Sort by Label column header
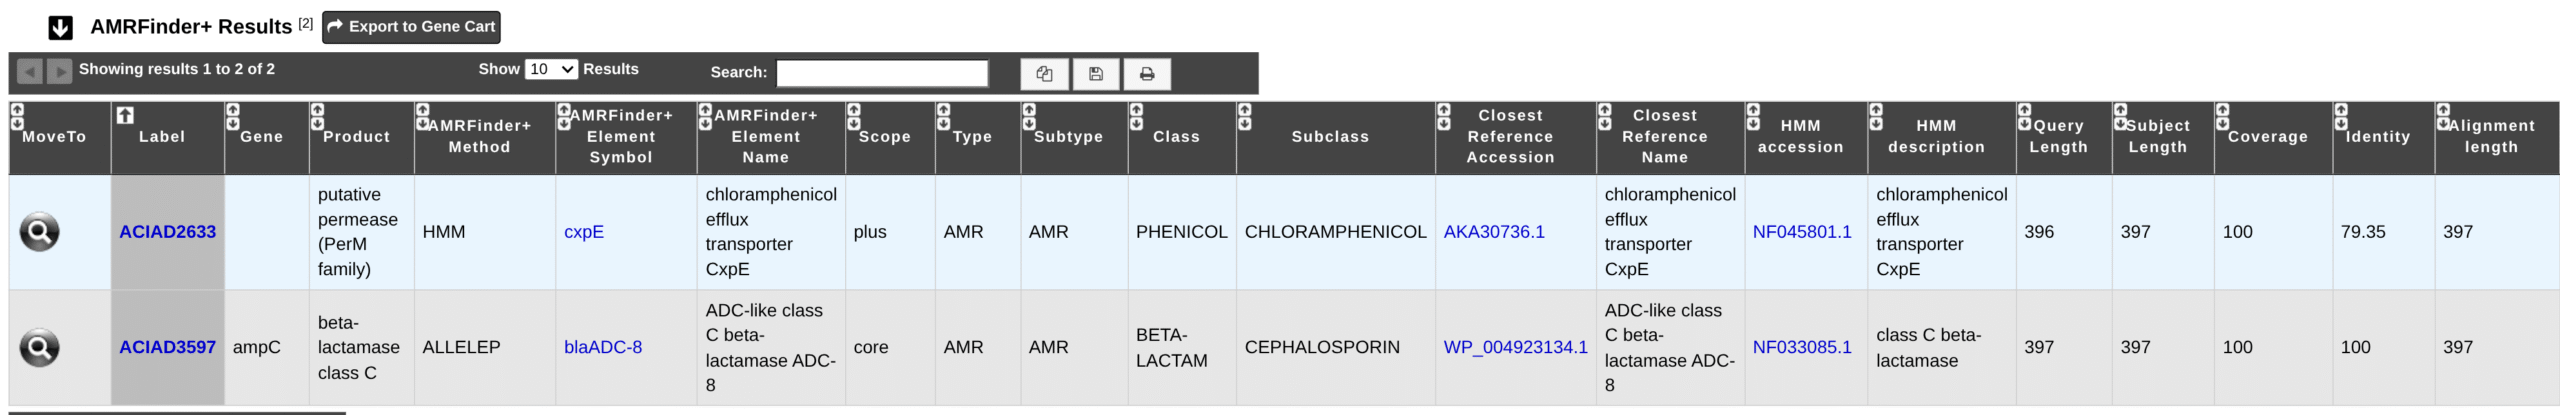 162,137
